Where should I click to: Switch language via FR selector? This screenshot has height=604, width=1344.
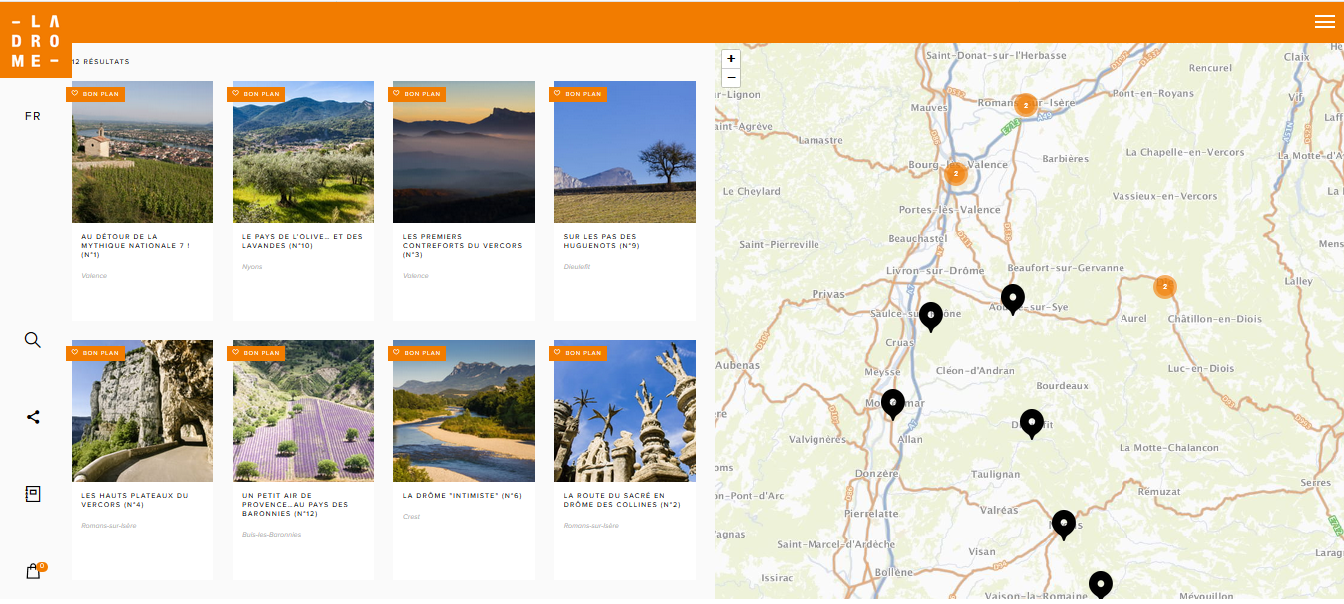pyautogui.click(x=33, y=116)
